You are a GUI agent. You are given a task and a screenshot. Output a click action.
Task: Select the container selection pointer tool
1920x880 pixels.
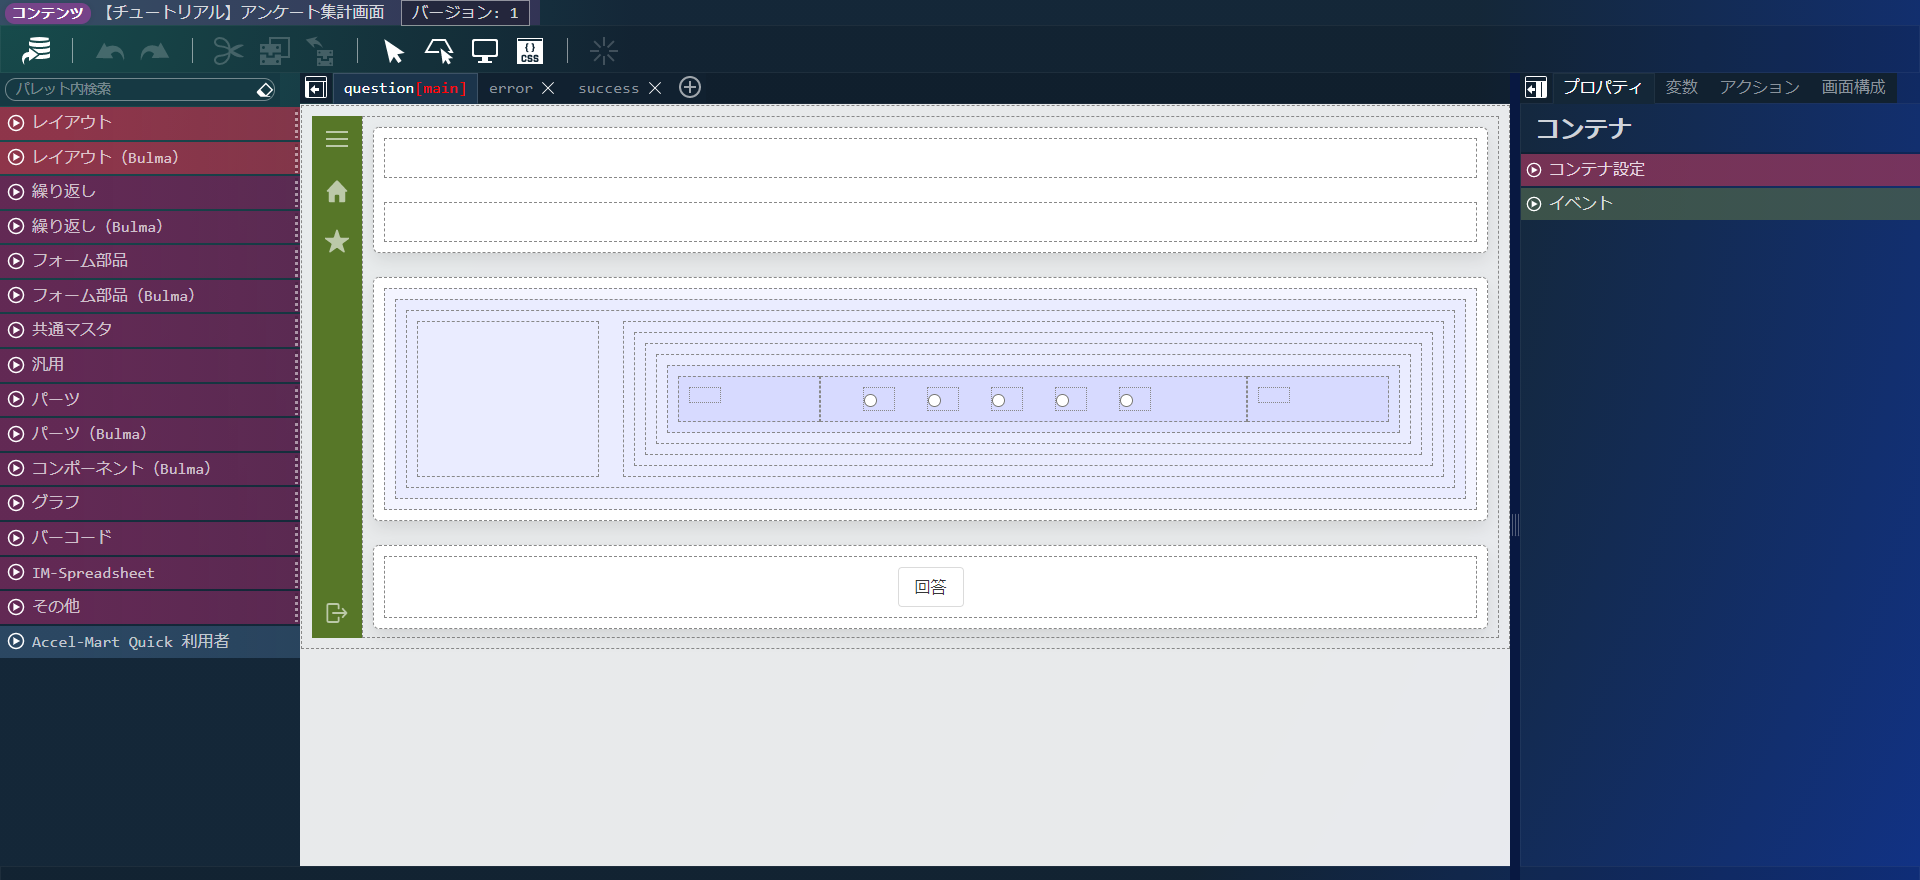click(x=439, y=51)
